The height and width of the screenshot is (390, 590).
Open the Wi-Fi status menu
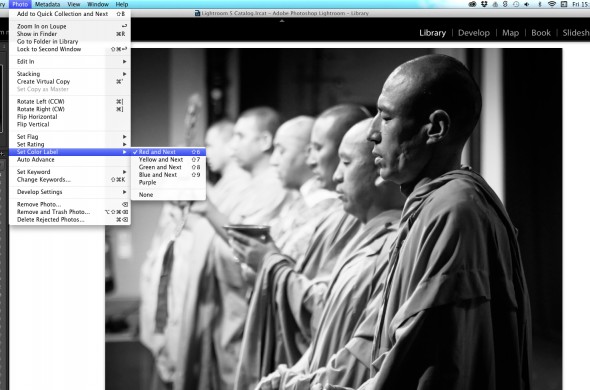(x=552, y=4)
